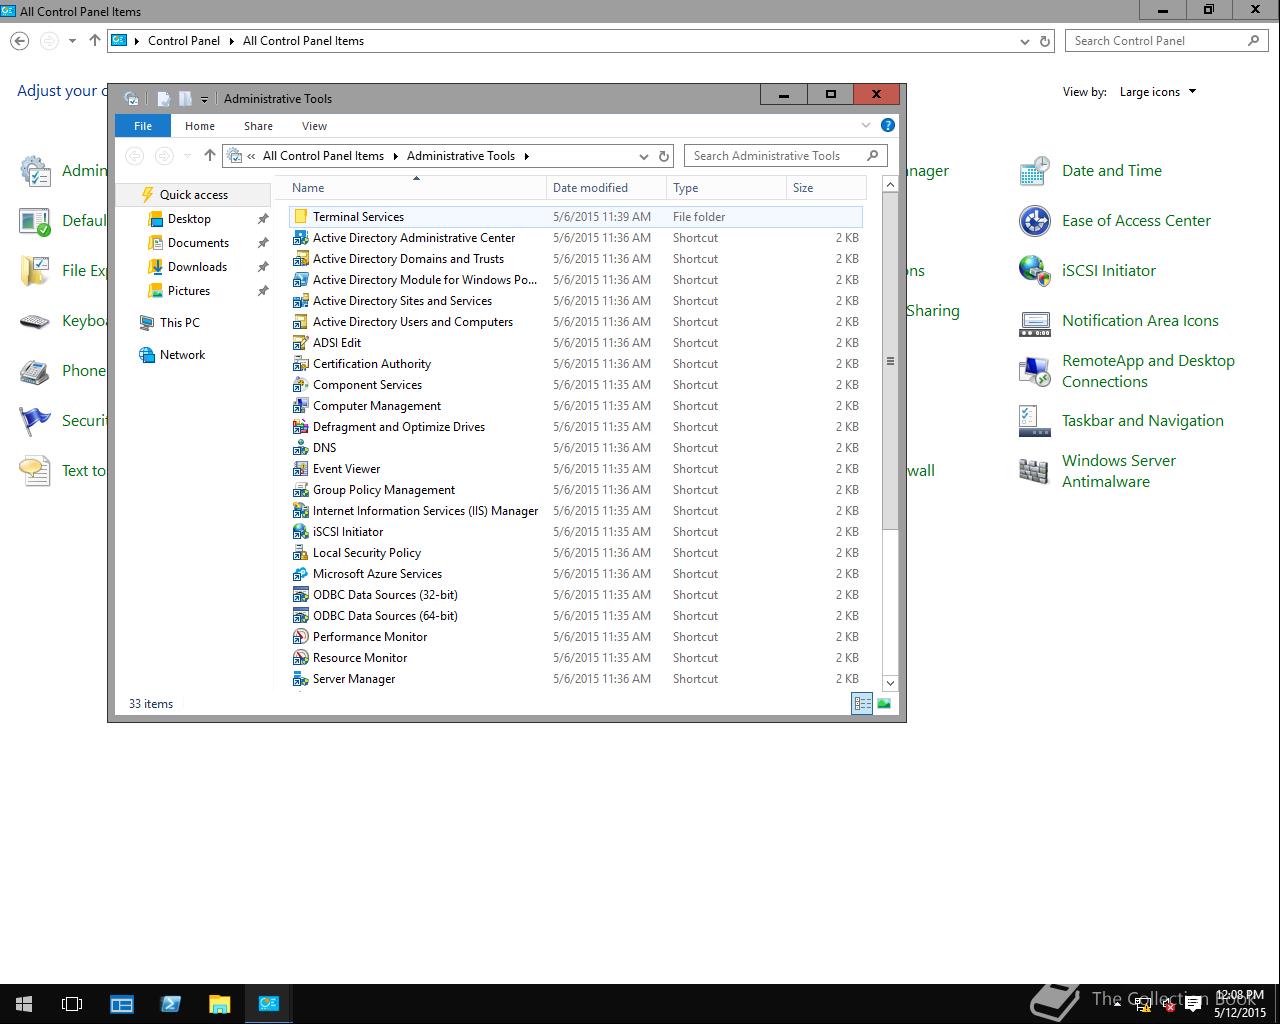The width and height of the screenshot is (1280, 1024).
Task: Select Quick access in navigation pane
Action: click(194, 195)
